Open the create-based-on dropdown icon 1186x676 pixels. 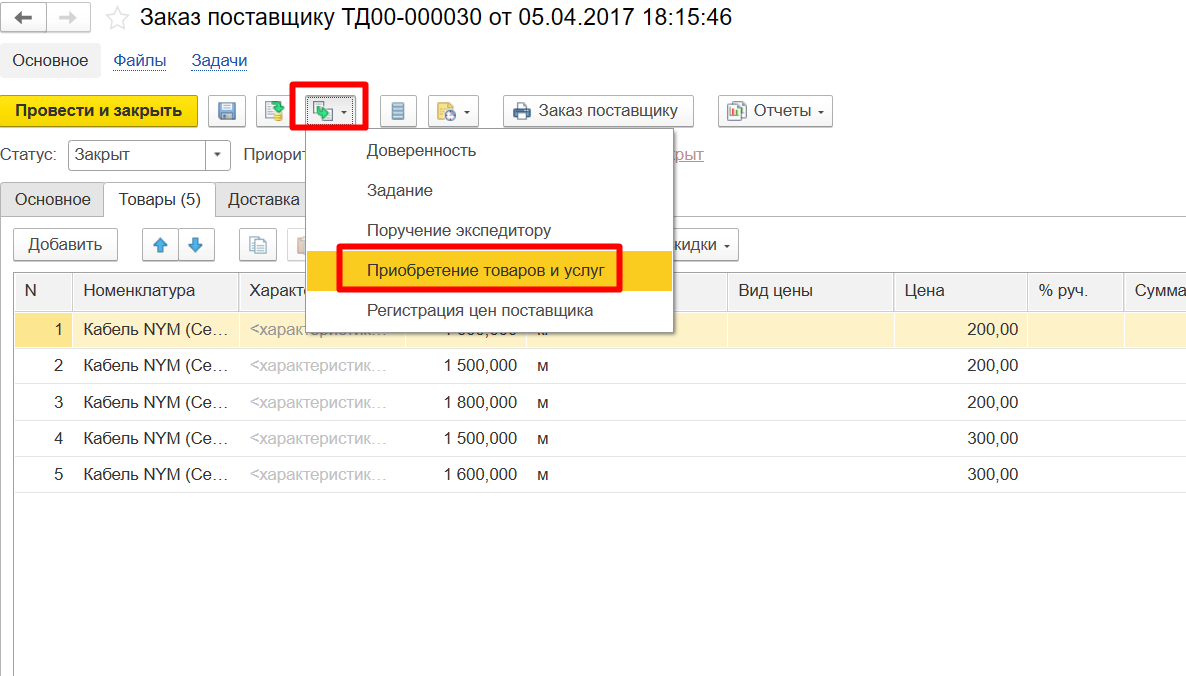click(330, 111)
